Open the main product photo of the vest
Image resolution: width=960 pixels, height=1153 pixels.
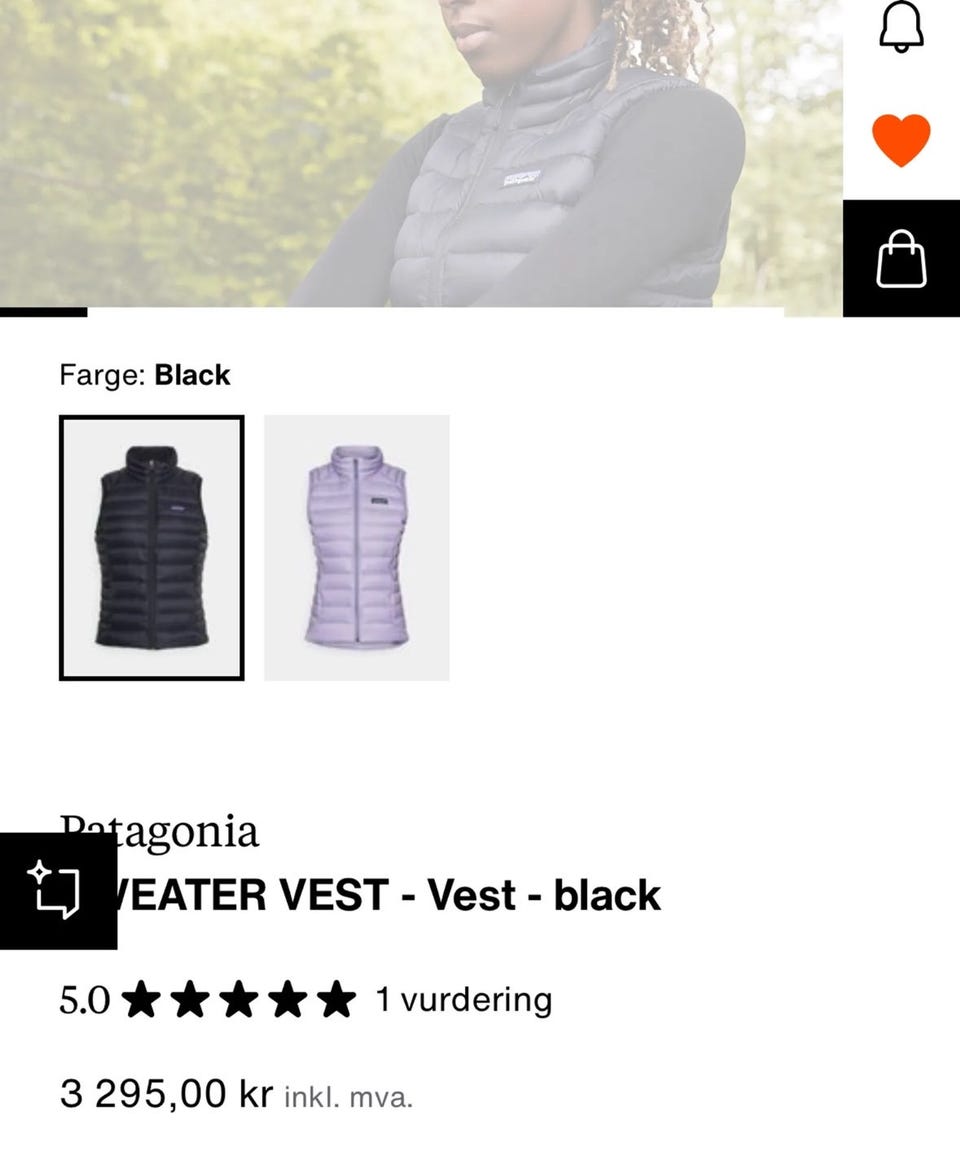[x=421, y=153]
